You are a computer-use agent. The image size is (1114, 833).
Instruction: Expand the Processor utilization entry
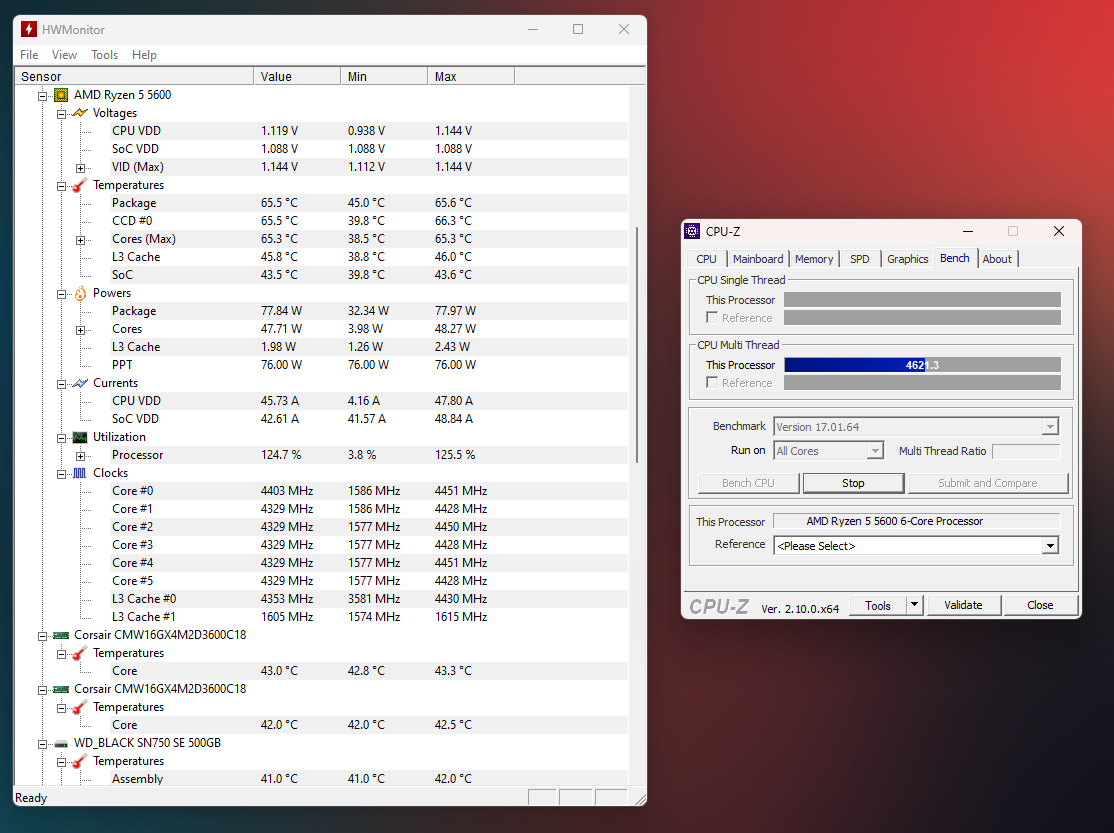tap(80, 456)
